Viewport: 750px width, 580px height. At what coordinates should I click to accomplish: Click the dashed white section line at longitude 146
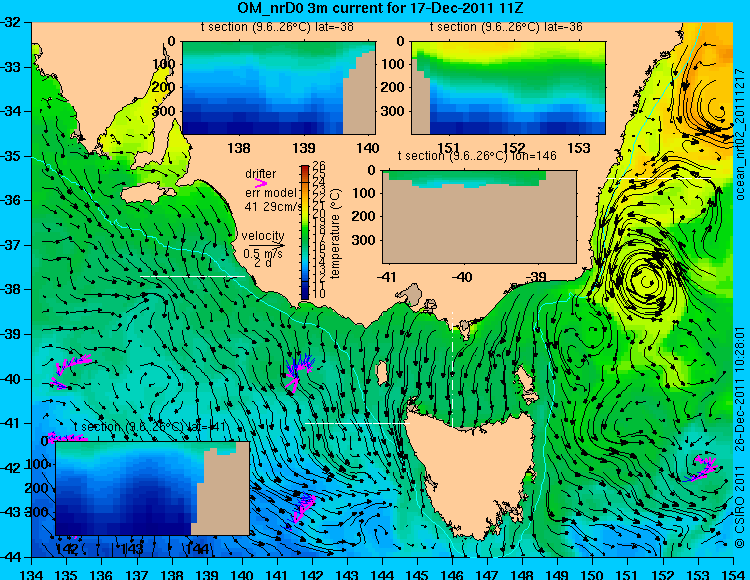[x=452, y=370]
